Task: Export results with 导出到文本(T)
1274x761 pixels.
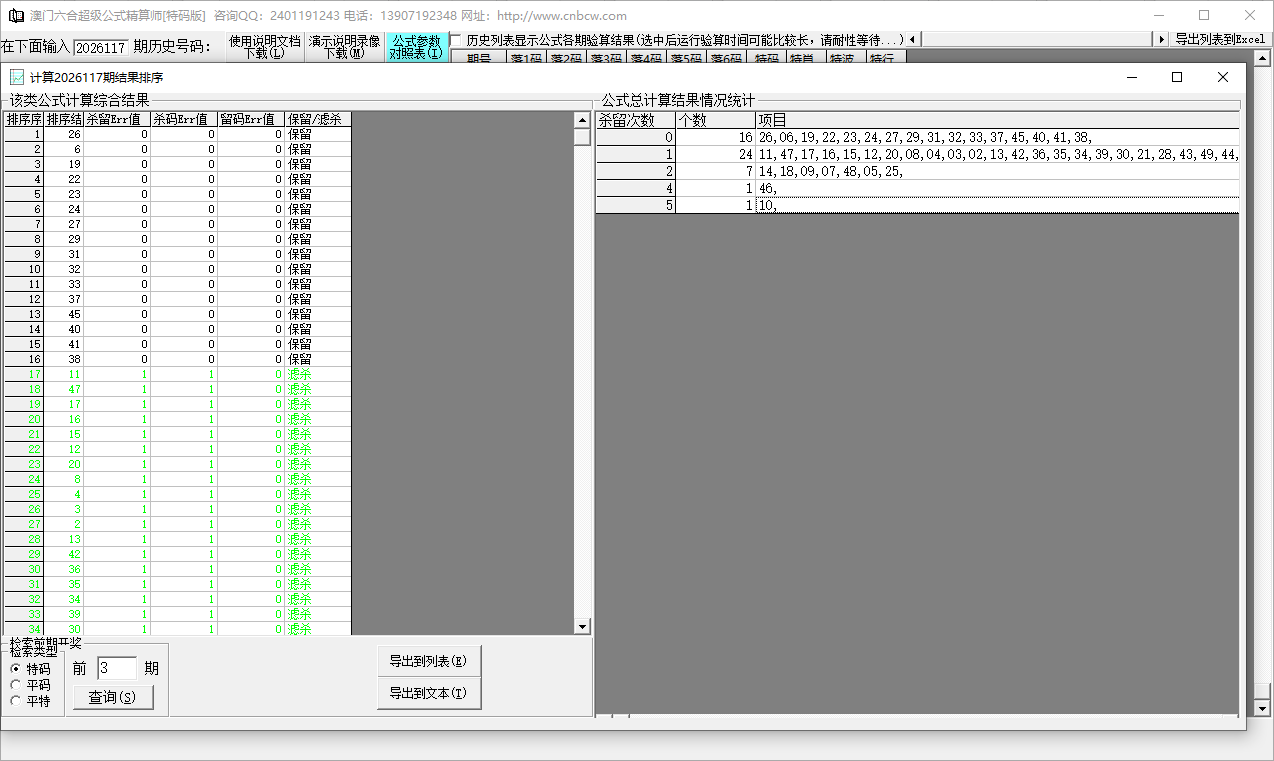Action: [429, 694]
